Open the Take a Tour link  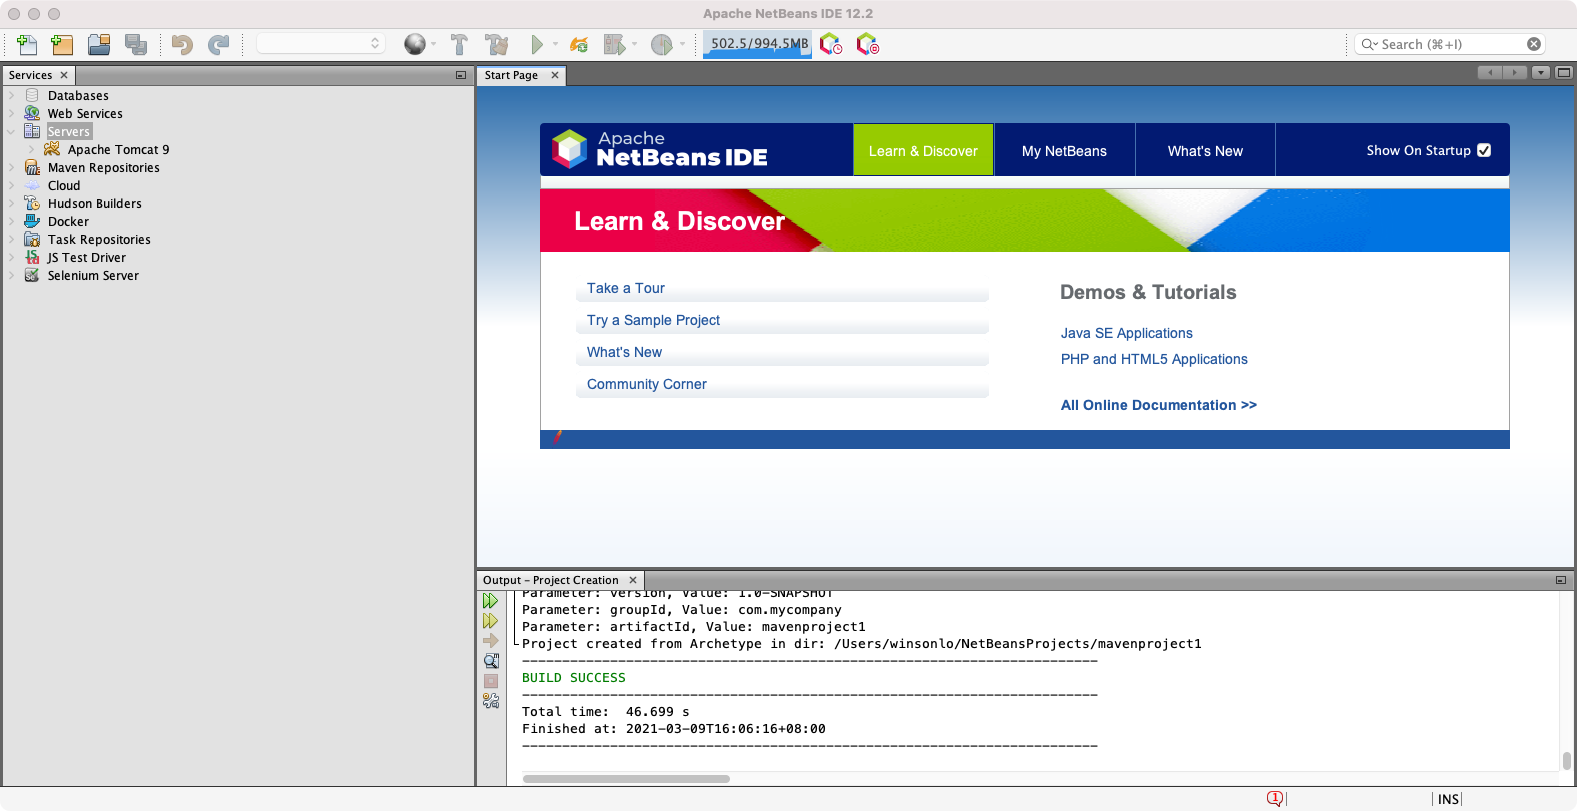pyautogui.click(x=626, y=288)
